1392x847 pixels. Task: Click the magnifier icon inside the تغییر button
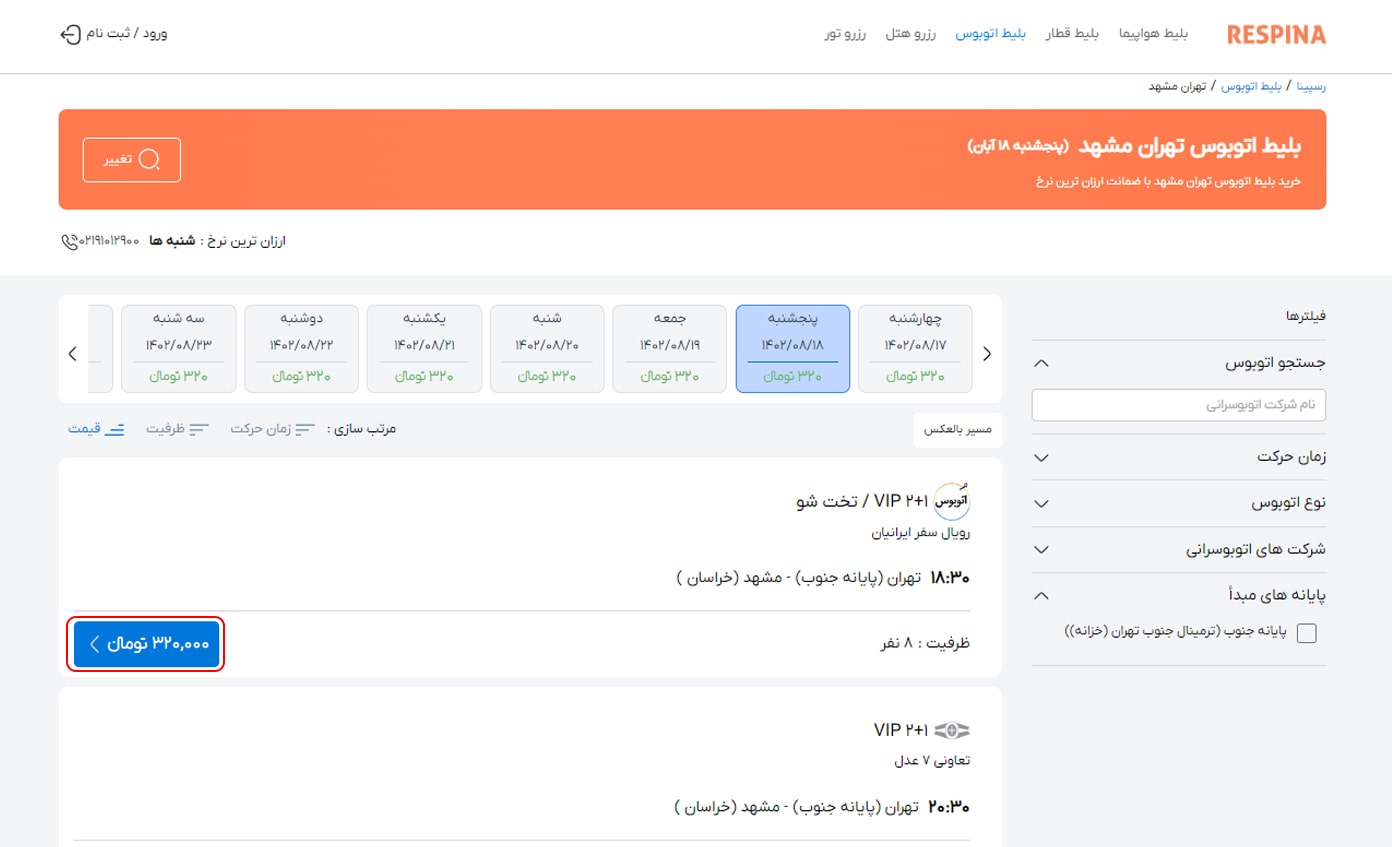pos(150,159)
